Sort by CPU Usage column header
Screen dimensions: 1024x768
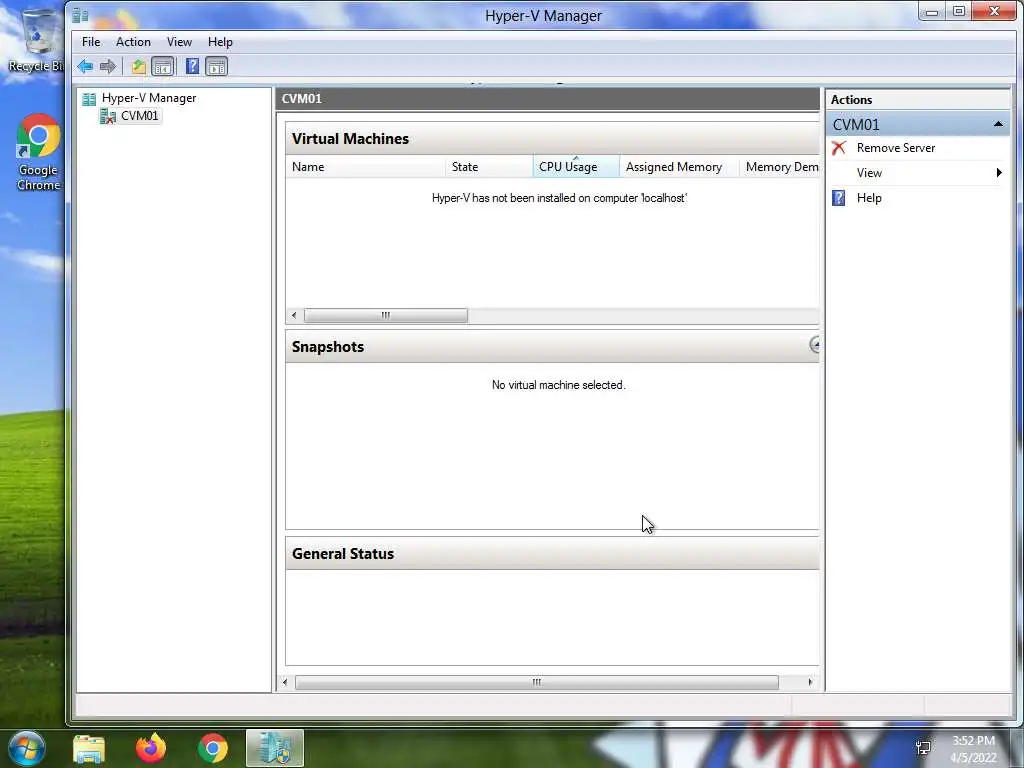pos(576,167)
